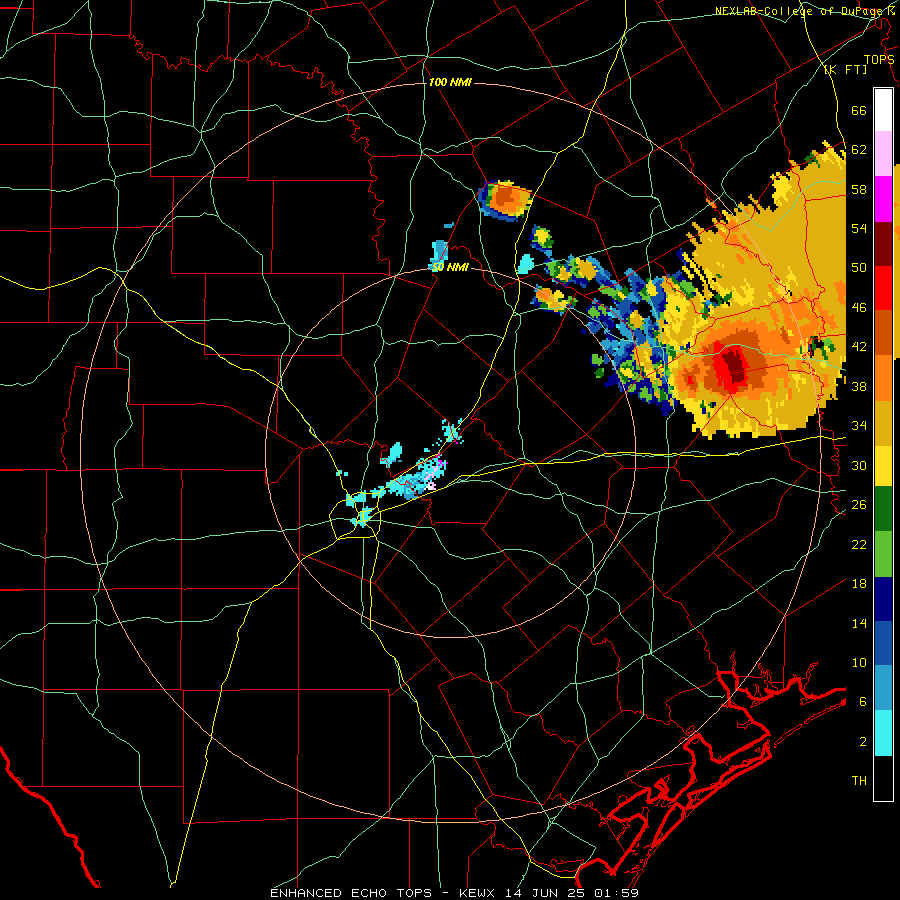
Task: Click the dark orange 42-46 kft legend swatch
Action: tap(883, 332)
